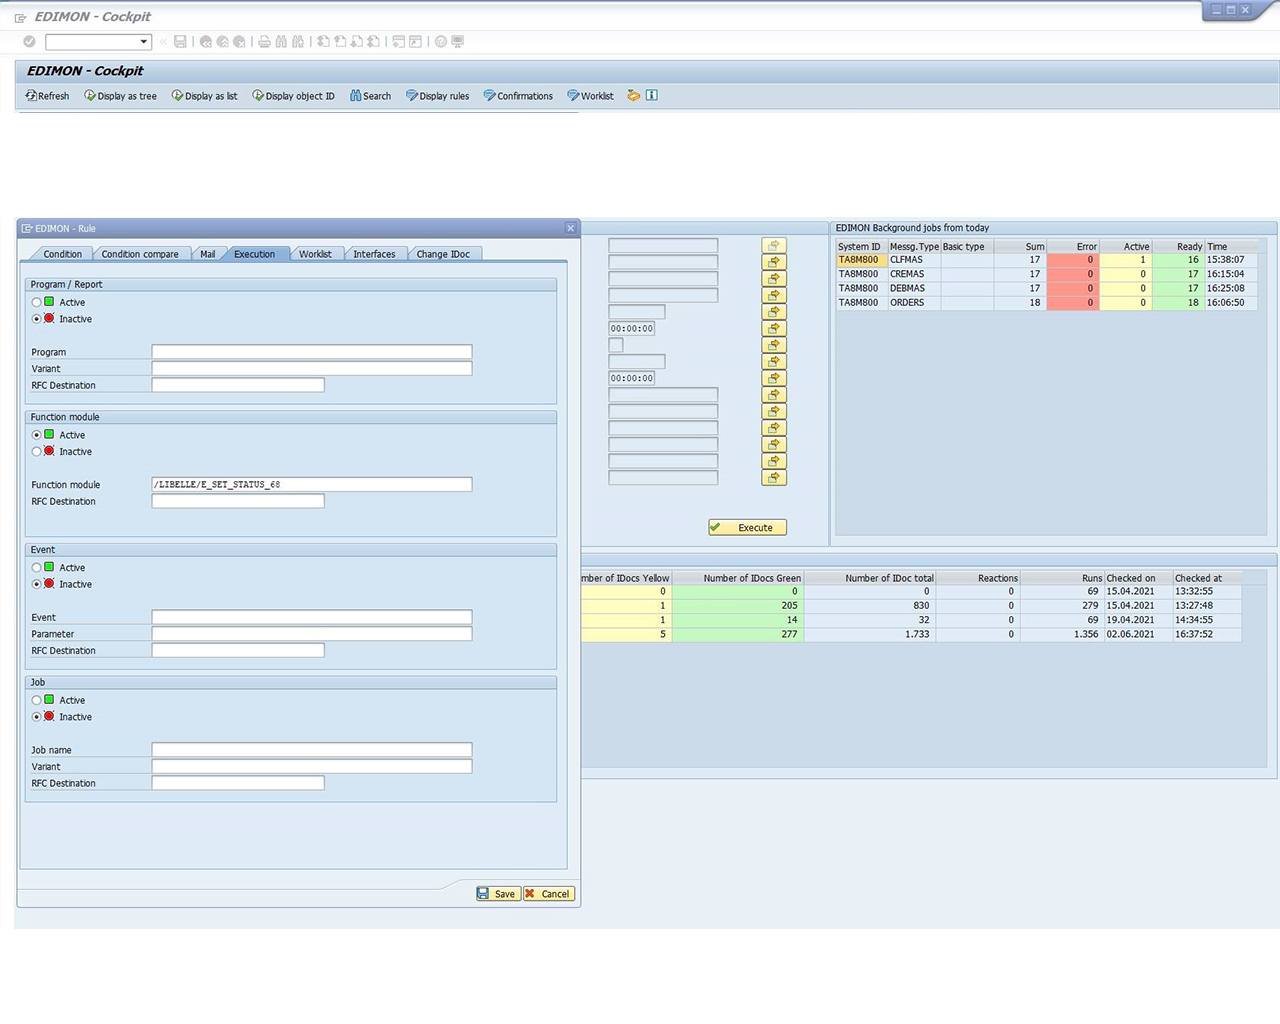Viewport: 1280px width, 1024px height.
Task: Select Active under Job
Action: pyautogui.click(x=37, y=701)
